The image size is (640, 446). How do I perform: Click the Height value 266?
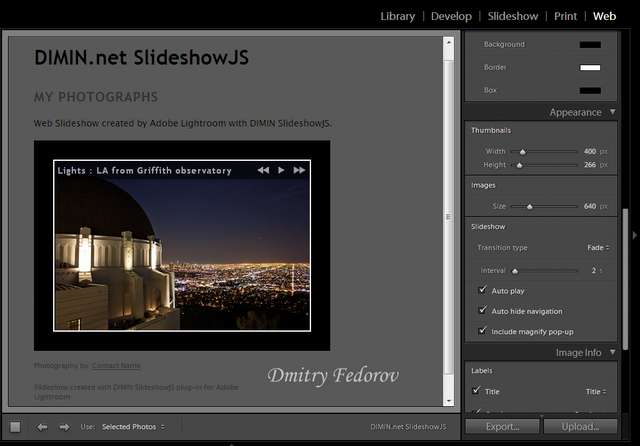click(x=590, y=165)
